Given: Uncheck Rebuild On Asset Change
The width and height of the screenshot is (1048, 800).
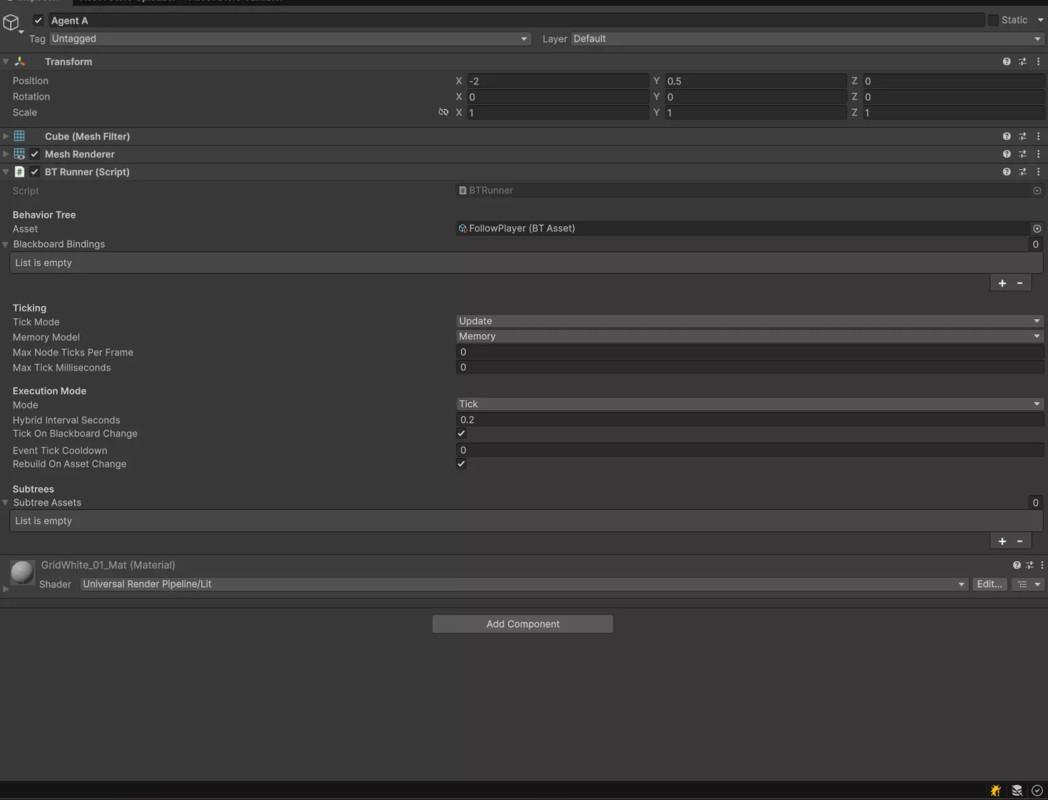Looking at the screenshot, I should 461,464.
